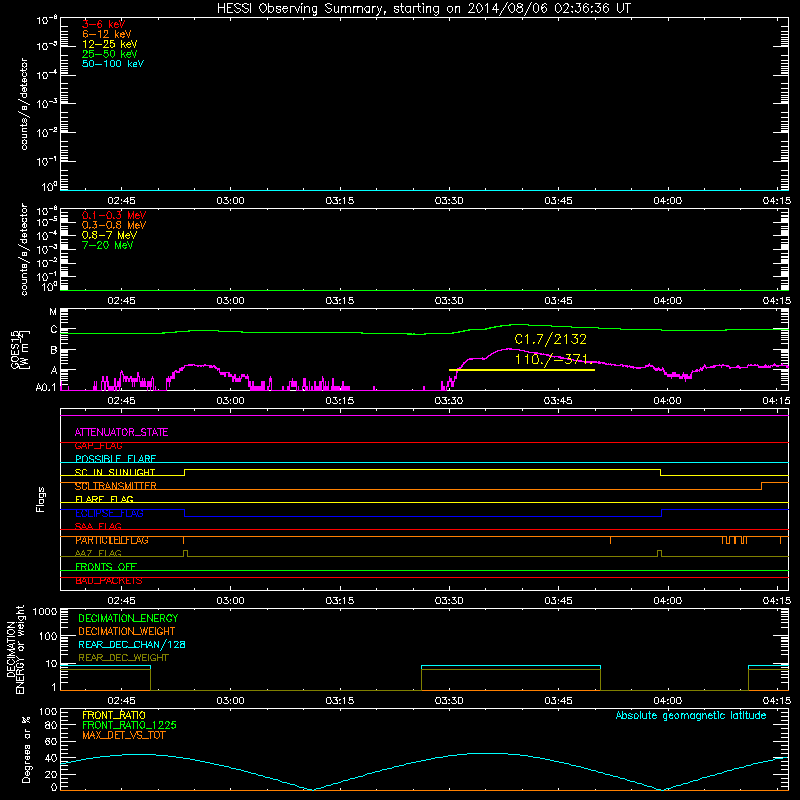Click '04:00' tick under Flags panel
The image size is (800, 800).
[x=667, y=601]
